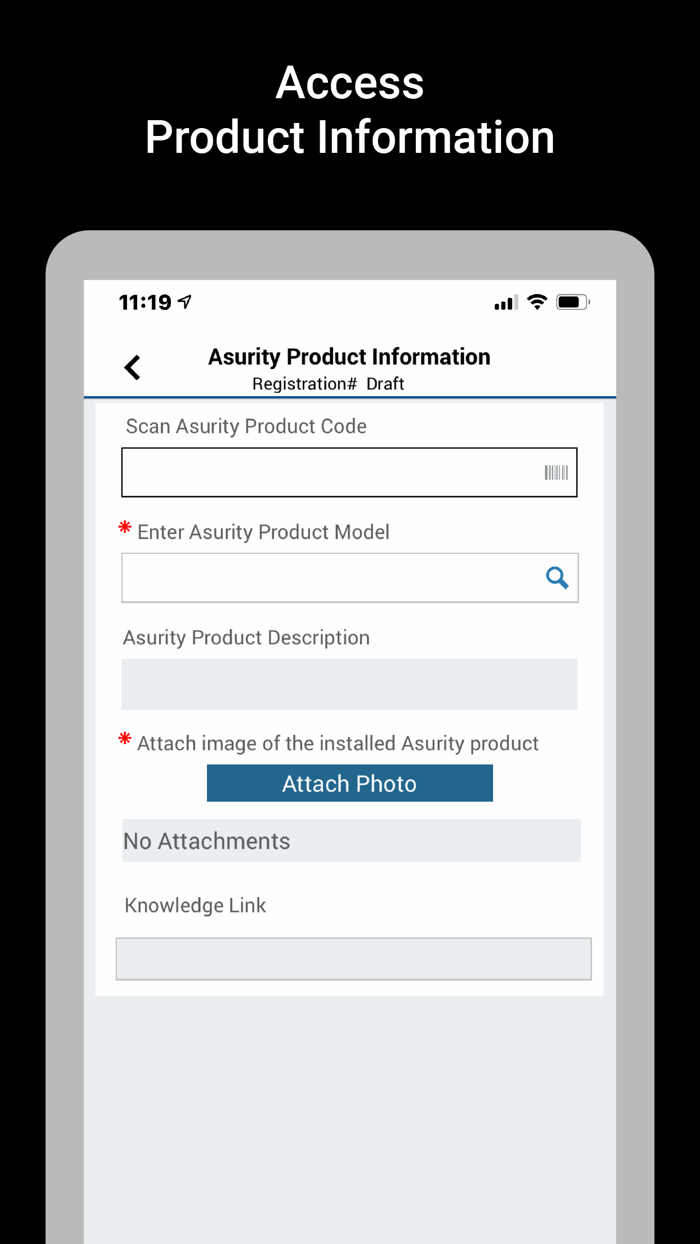Tap the back chevron arrow
700x1244 pixels.
[132, 367]
